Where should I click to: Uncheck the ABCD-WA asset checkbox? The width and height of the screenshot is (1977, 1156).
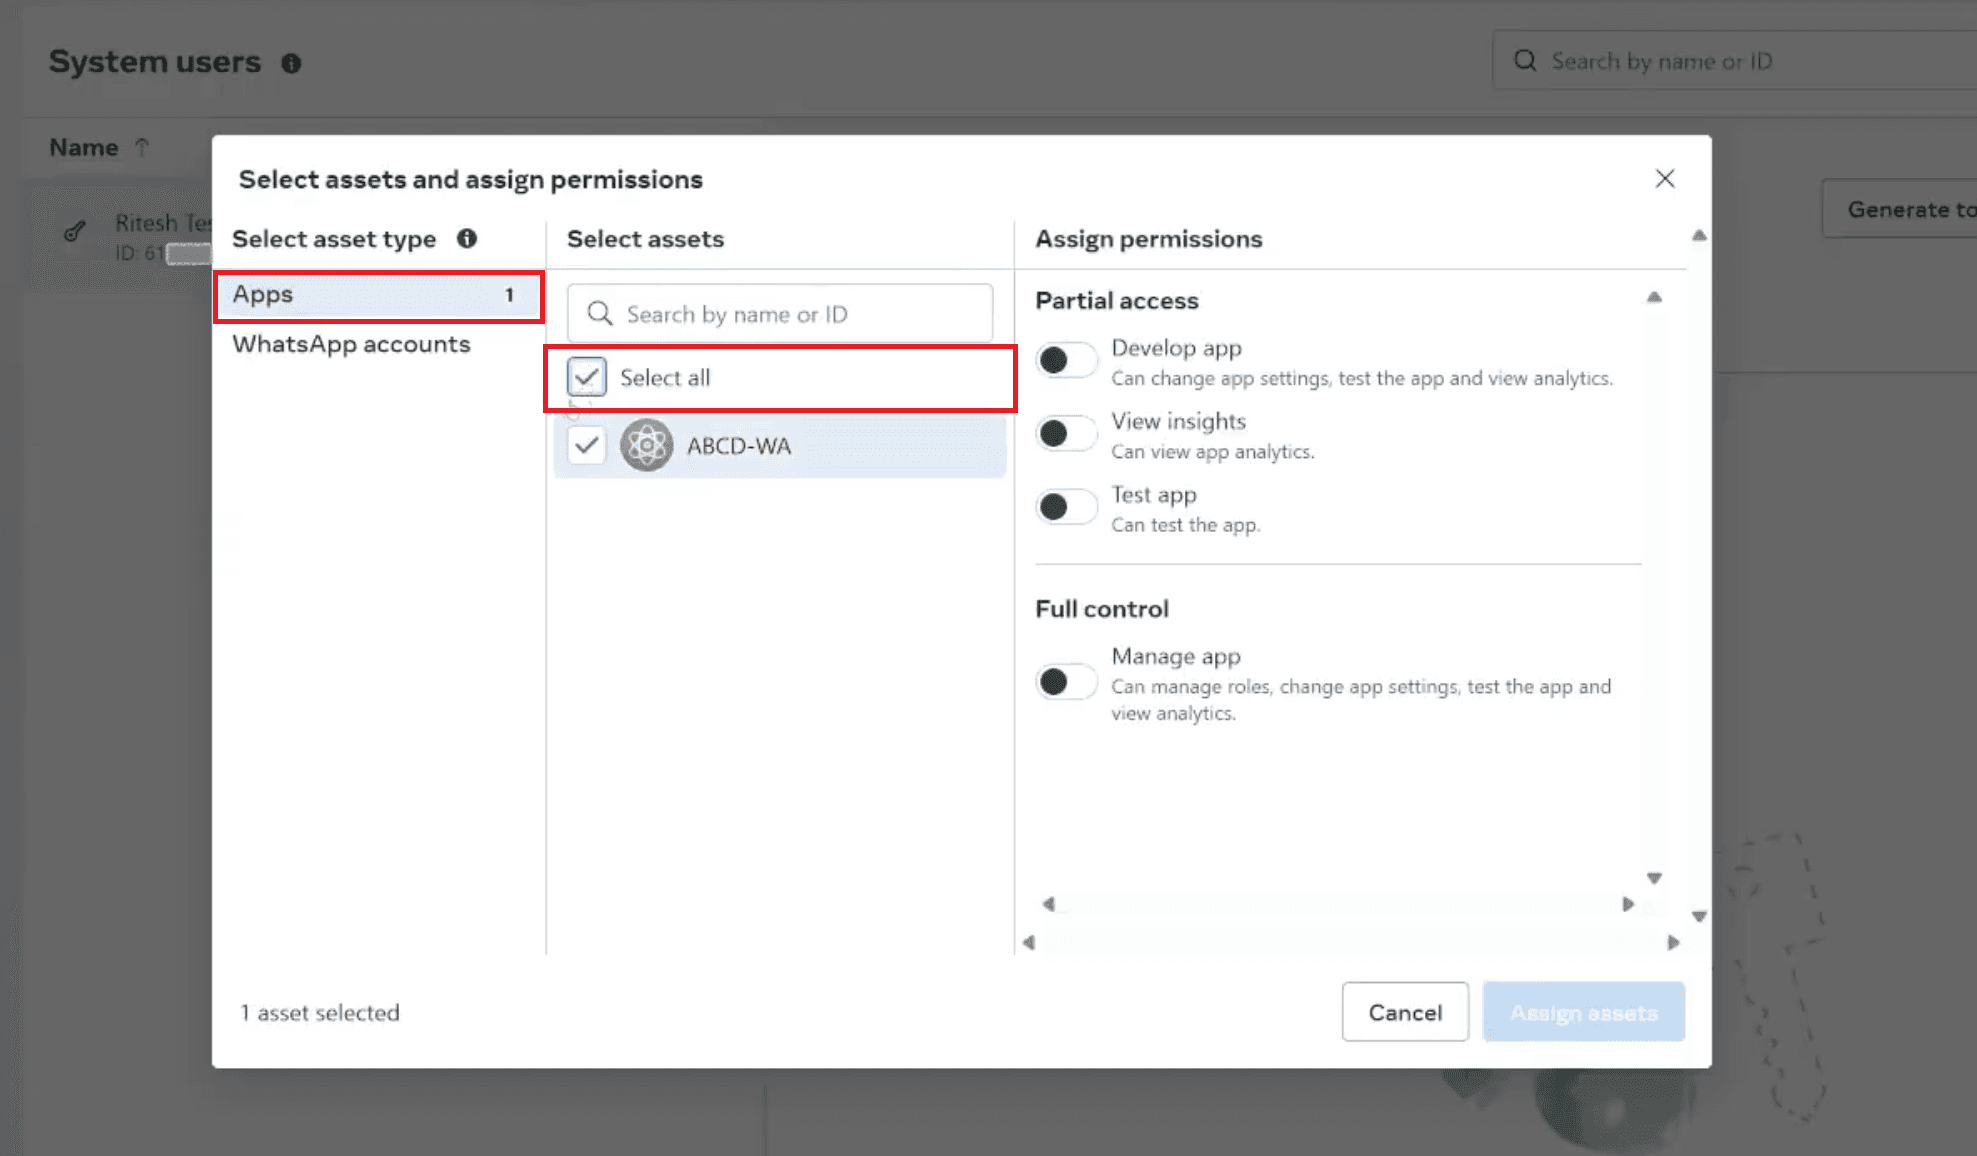pos(586,446)
